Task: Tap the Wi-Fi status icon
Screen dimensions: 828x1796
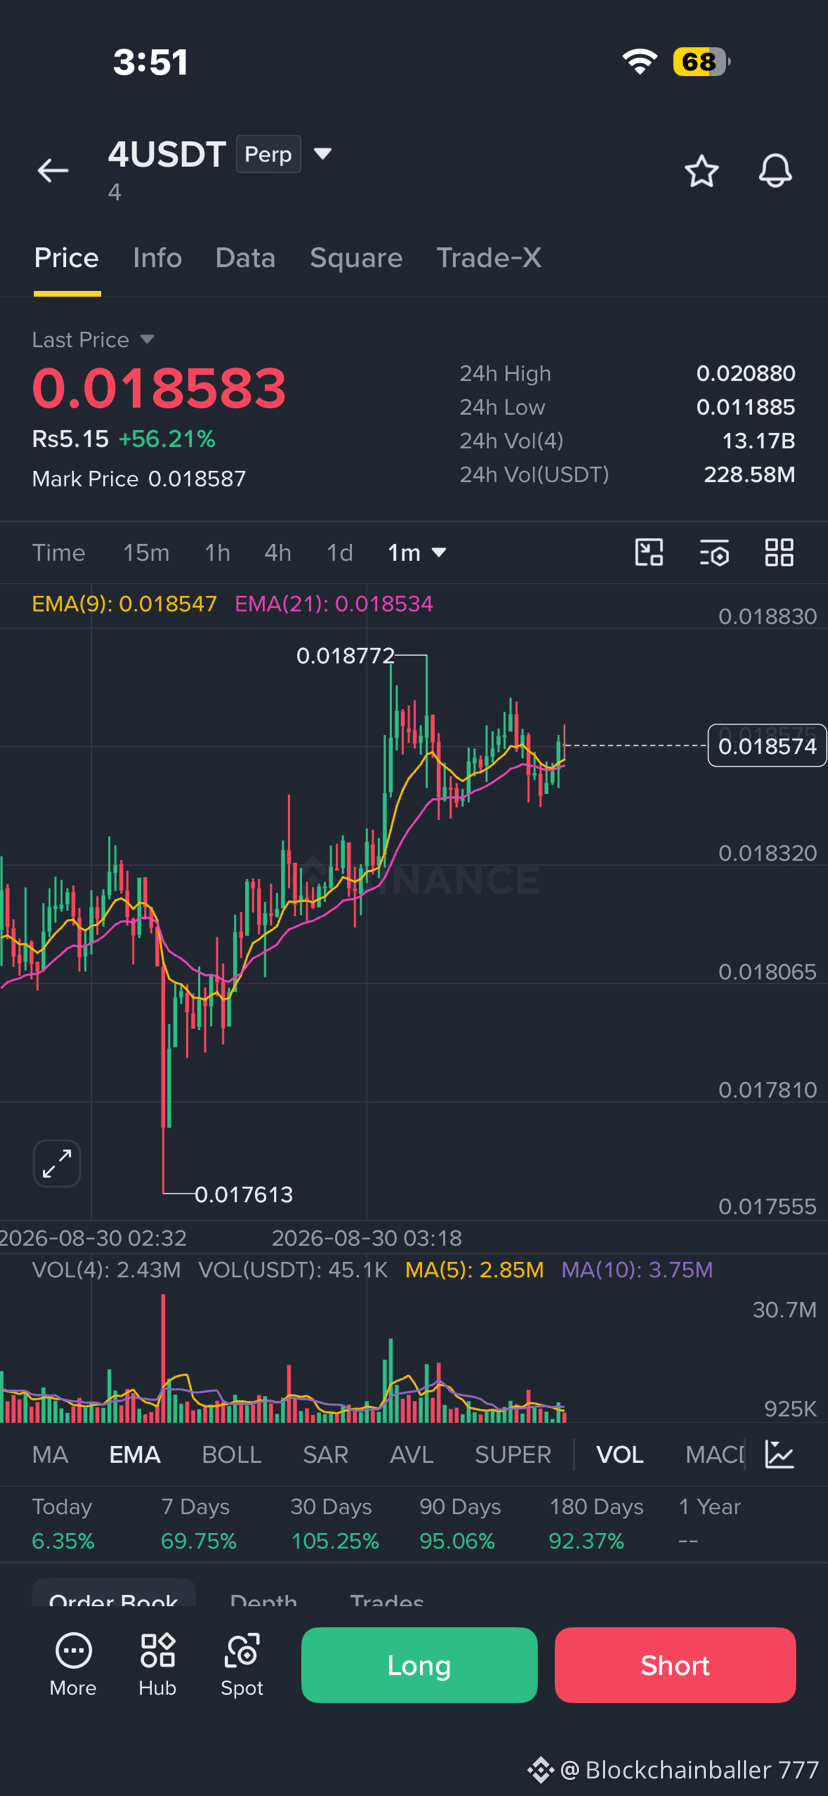Action: tap(640, 62)
